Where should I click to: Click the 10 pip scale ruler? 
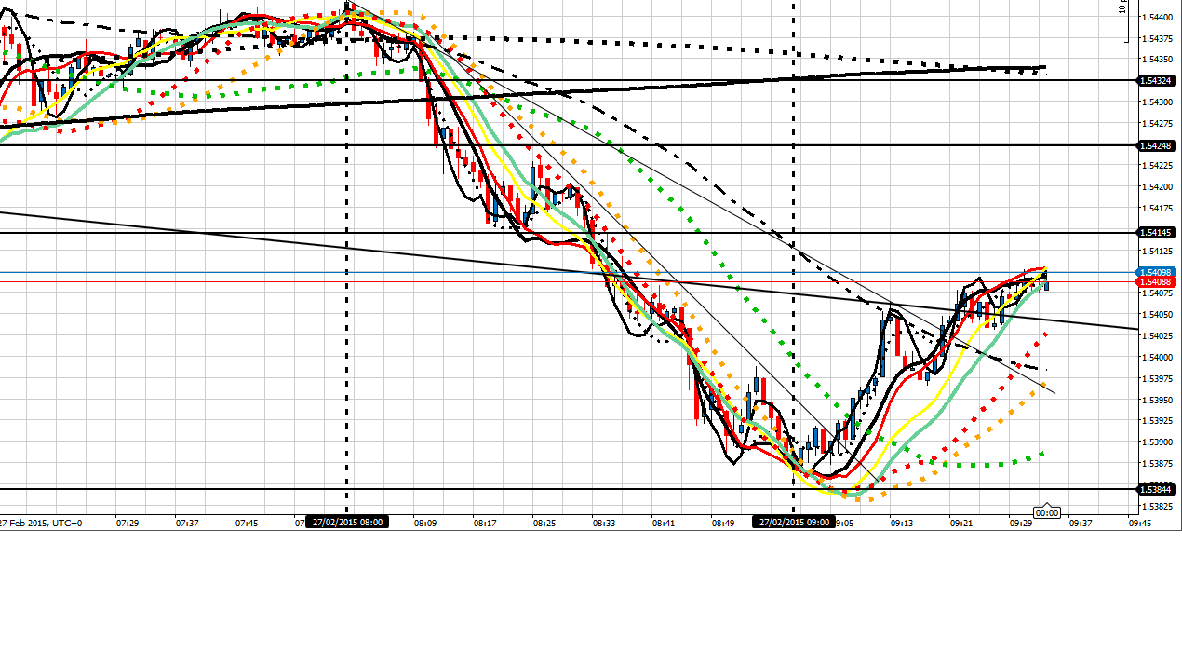tap(1124, 10)
